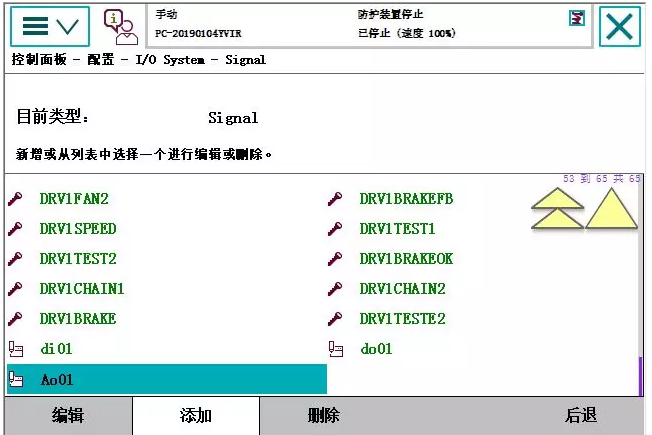
Task: Move list up with single triangle arrow
Action: tap(611, 208)
